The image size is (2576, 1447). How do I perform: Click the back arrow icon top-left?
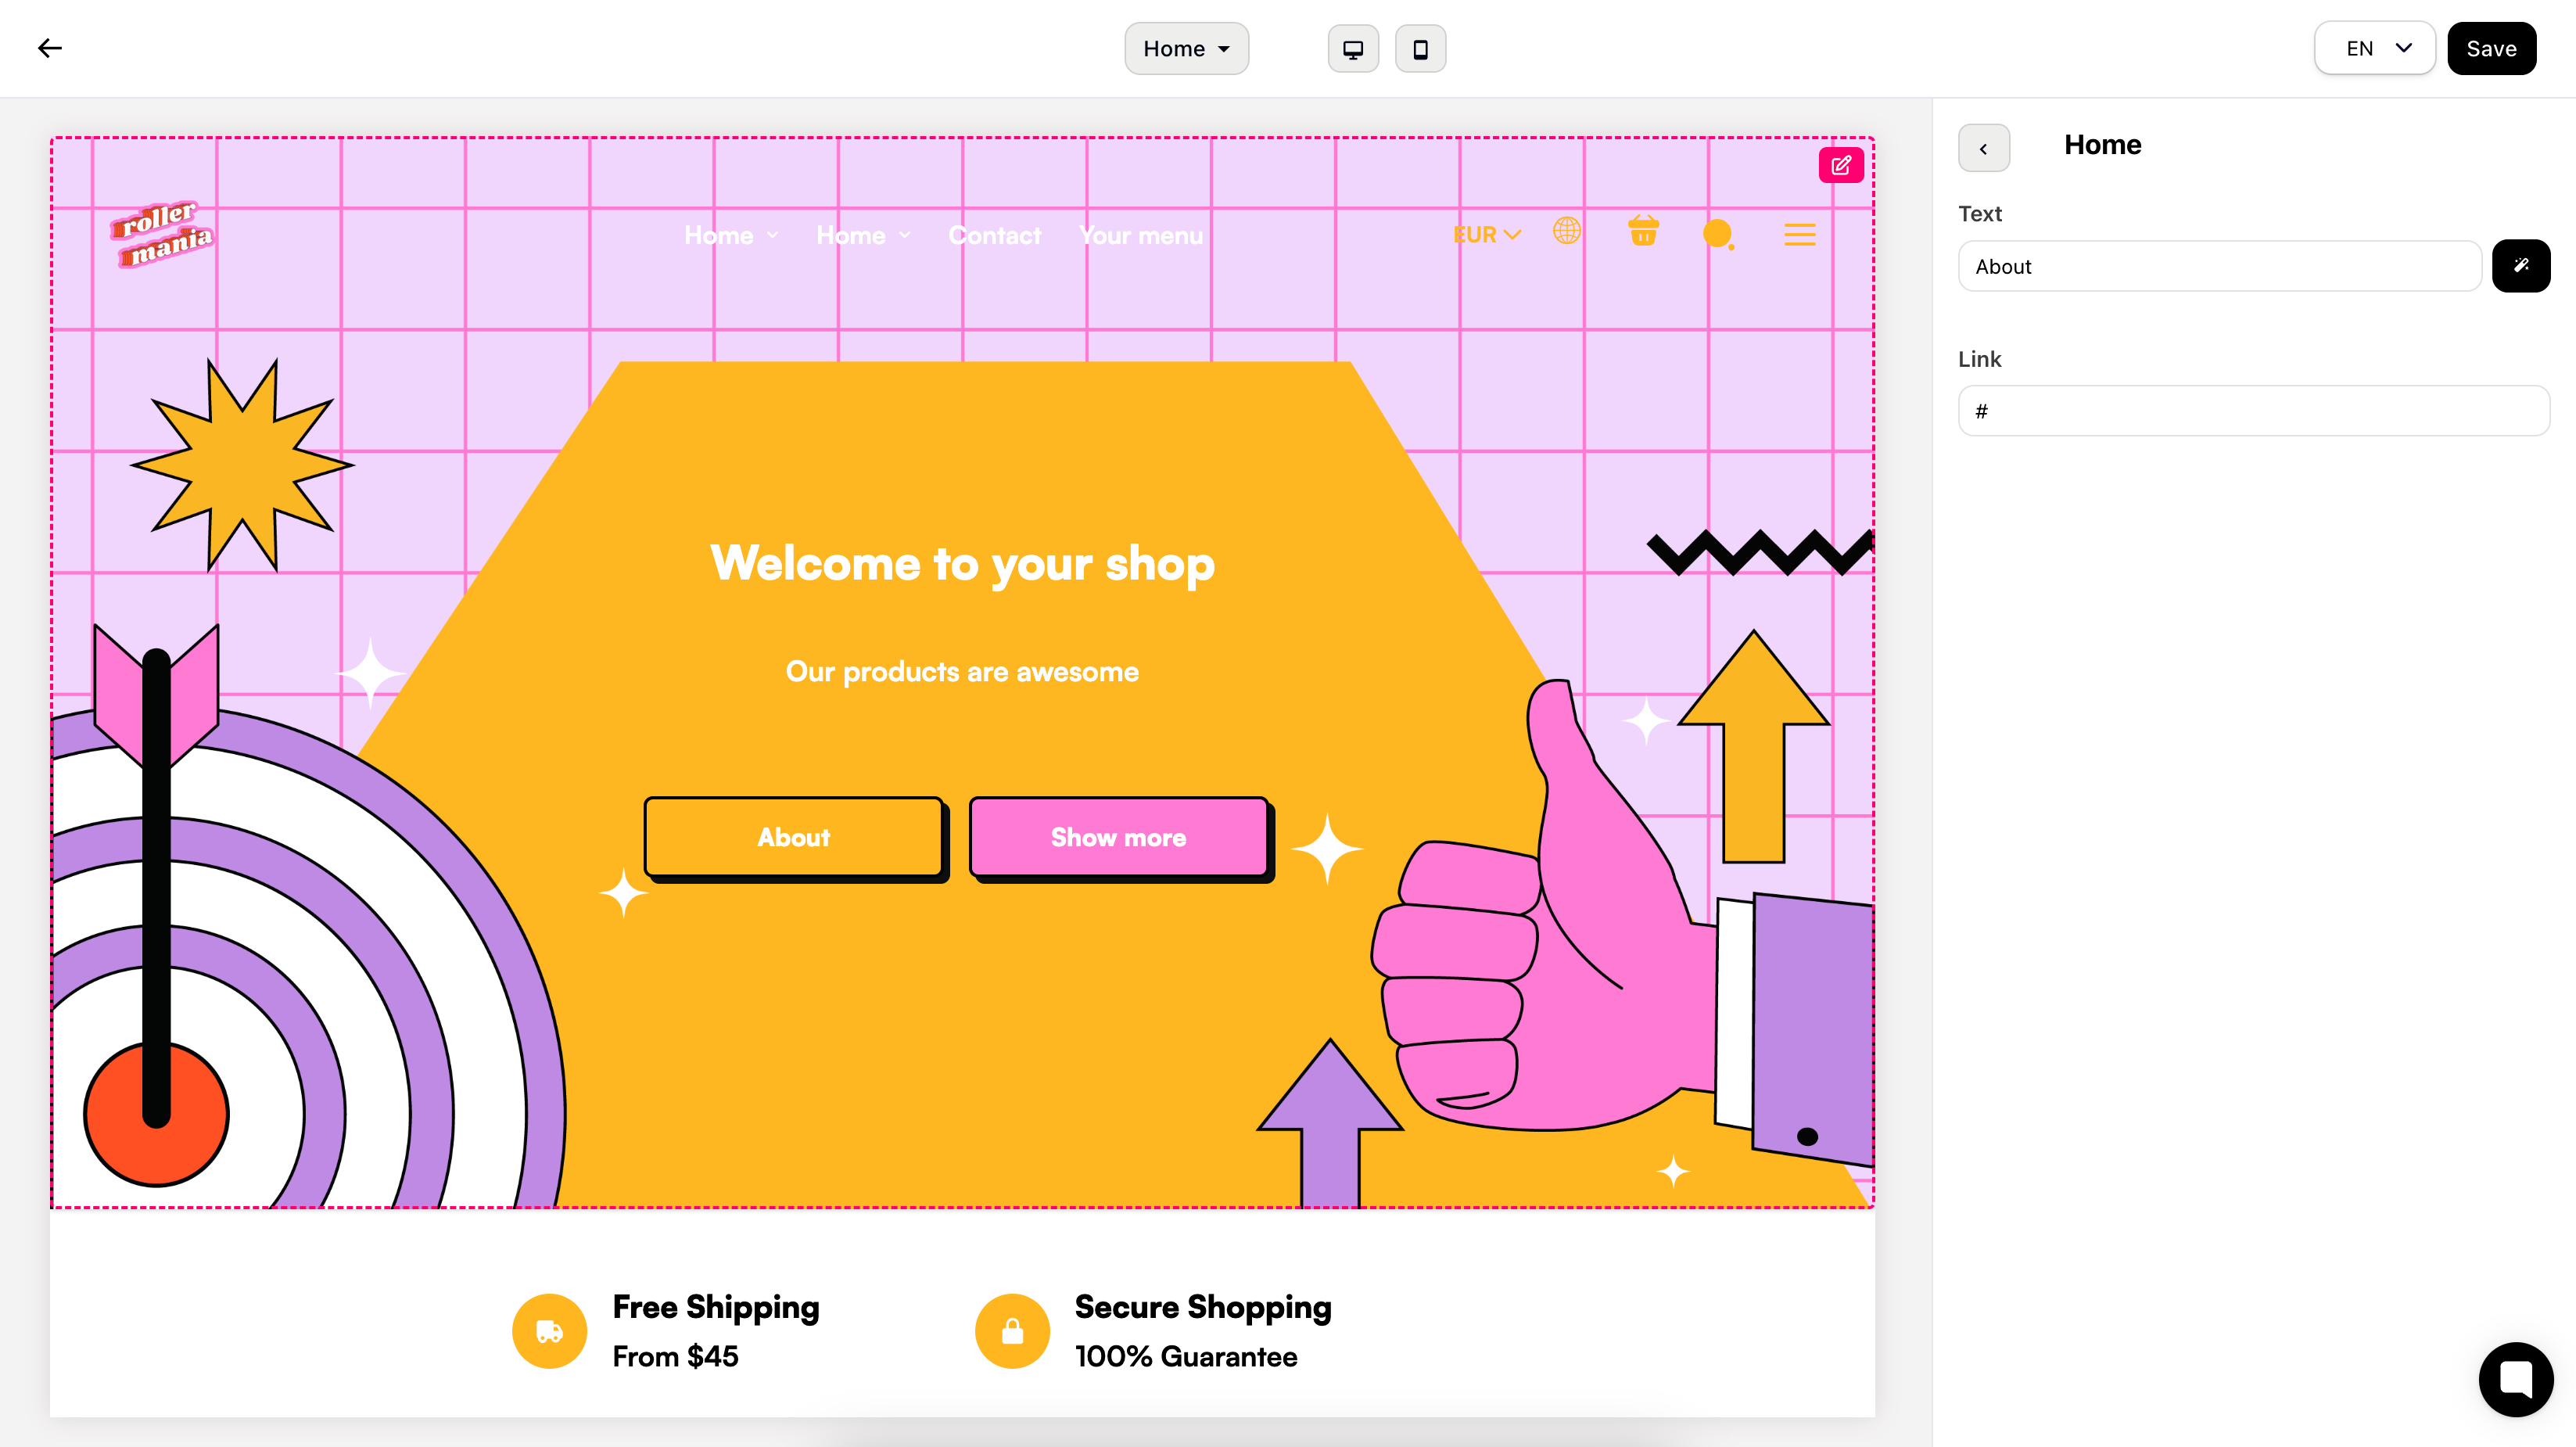point(49,48)
